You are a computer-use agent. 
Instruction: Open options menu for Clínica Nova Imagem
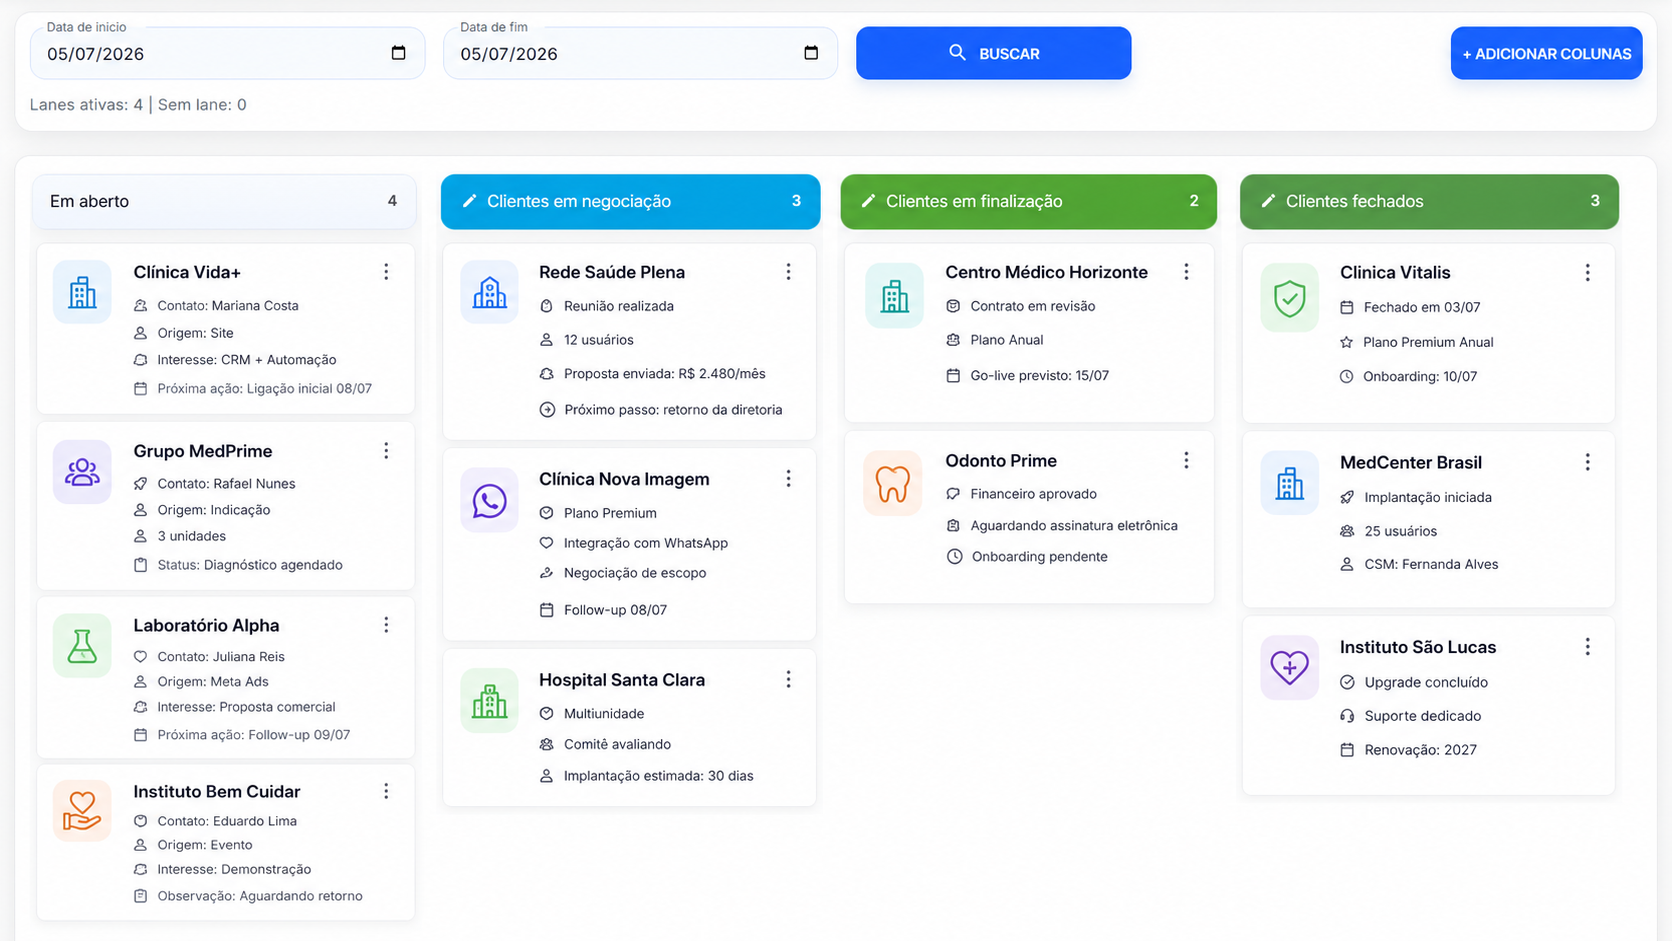click(788, 479)
